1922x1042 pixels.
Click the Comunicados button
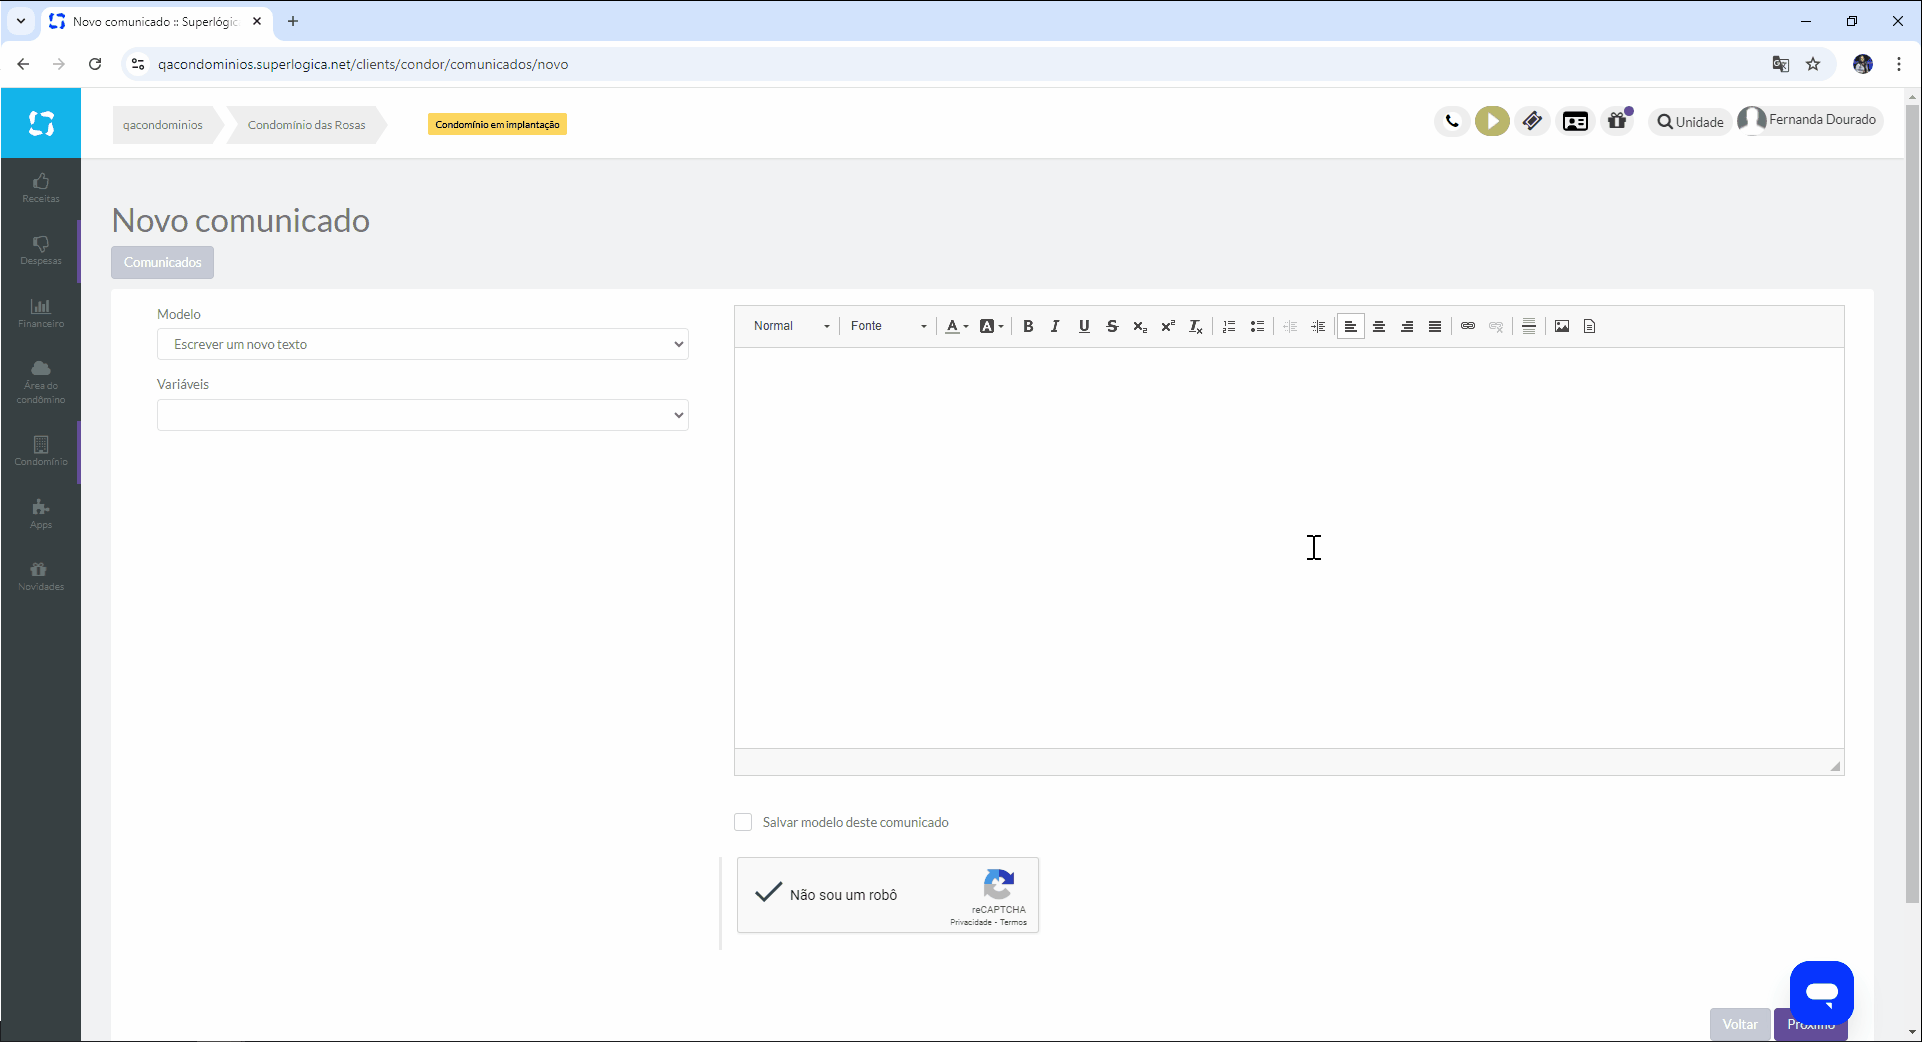pos(162,262)
